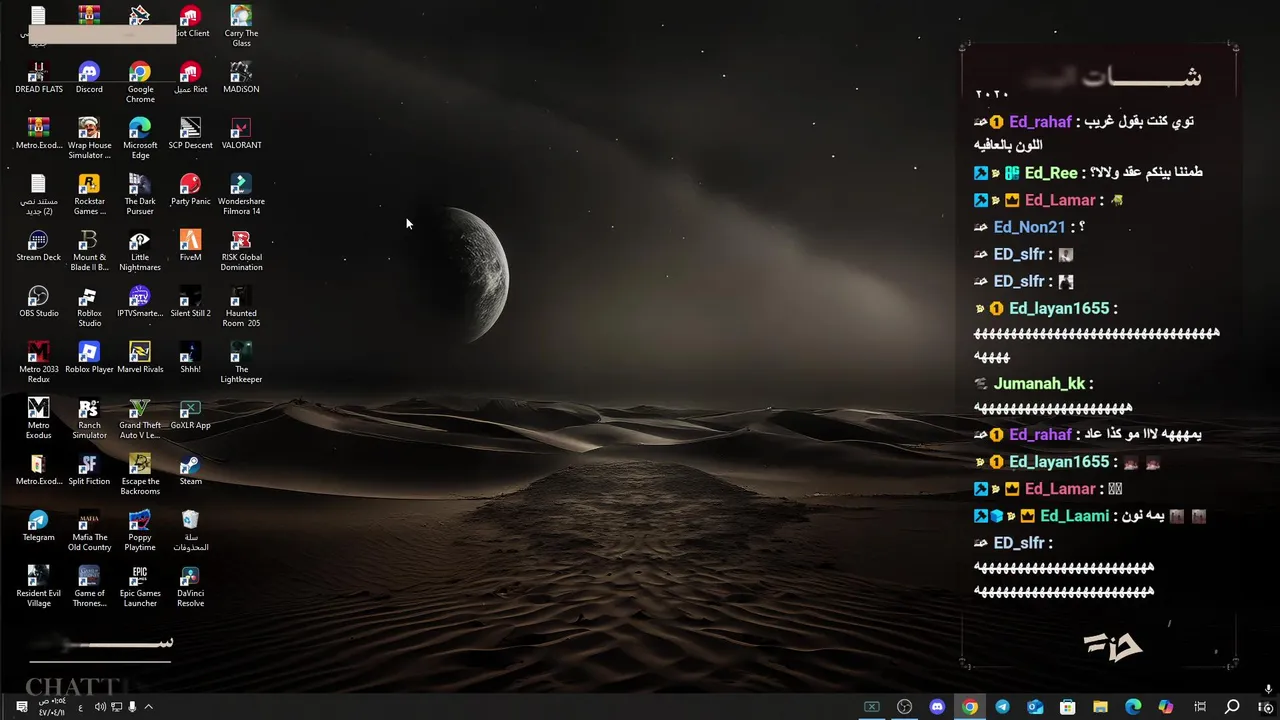The image size is (1280, 720).
Task: Open Telegram from the taskbar
Action: [x=1002, y=707]
